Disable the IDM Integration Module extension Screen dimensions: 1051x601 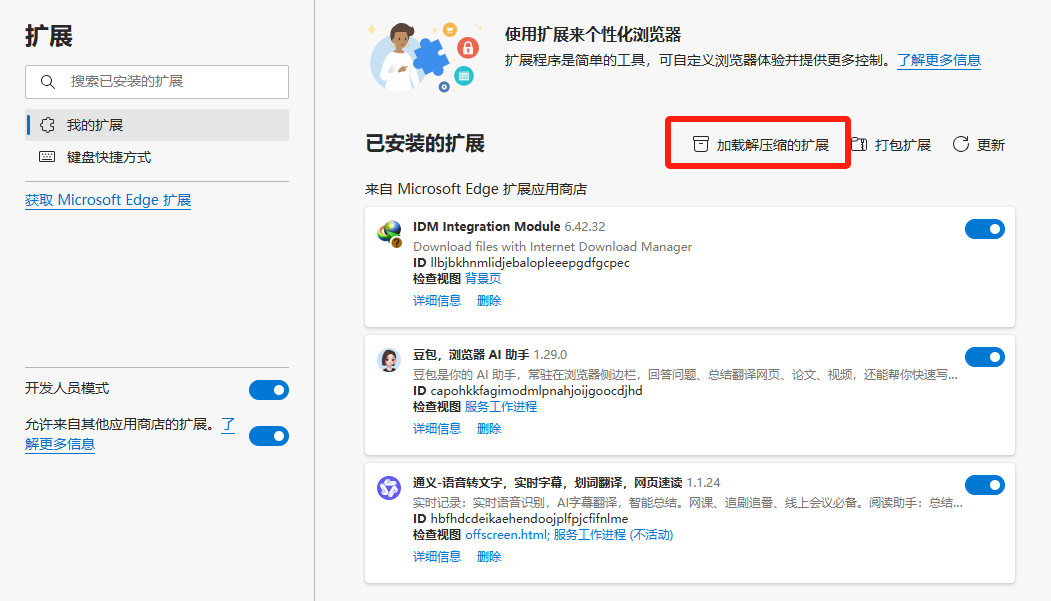pyautogui.click(x=985, y=229)
